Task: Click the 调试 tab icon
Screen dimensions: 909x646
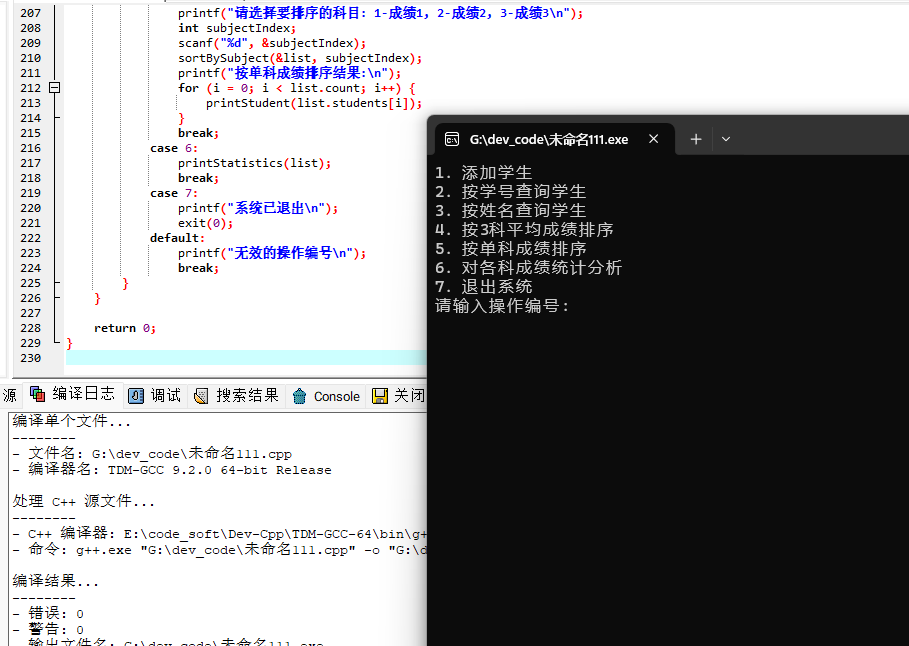Action: [136, 396]
